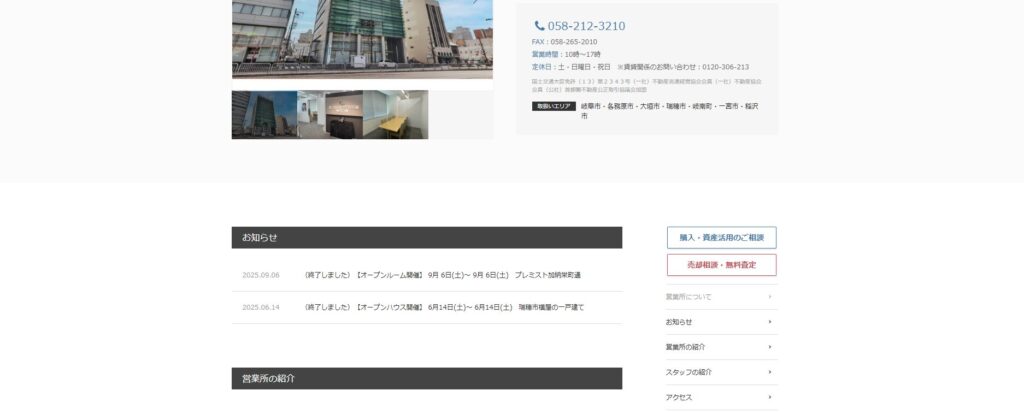1024x414 pixels.
Task: Click the 取扱いエリア label badge
Action: [x=553, y=106]
